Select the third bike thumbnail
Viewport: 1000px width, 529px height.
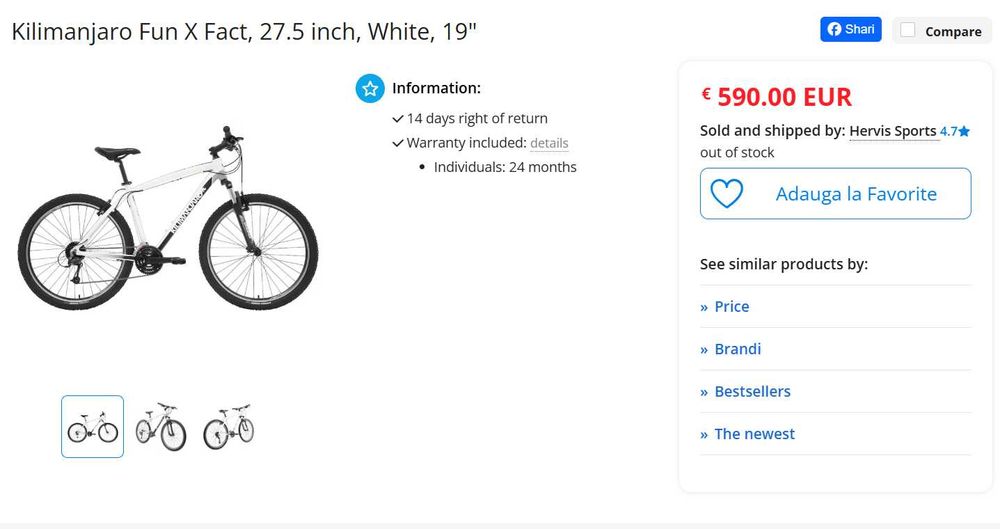click(x=228, y=427)
